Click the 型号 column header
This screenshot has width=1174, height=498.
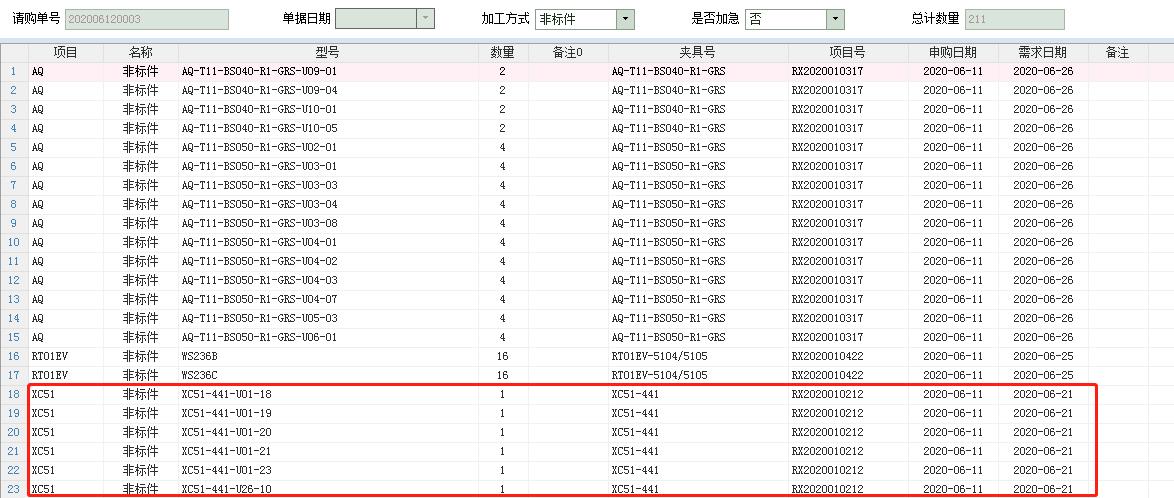click(327, 53)
